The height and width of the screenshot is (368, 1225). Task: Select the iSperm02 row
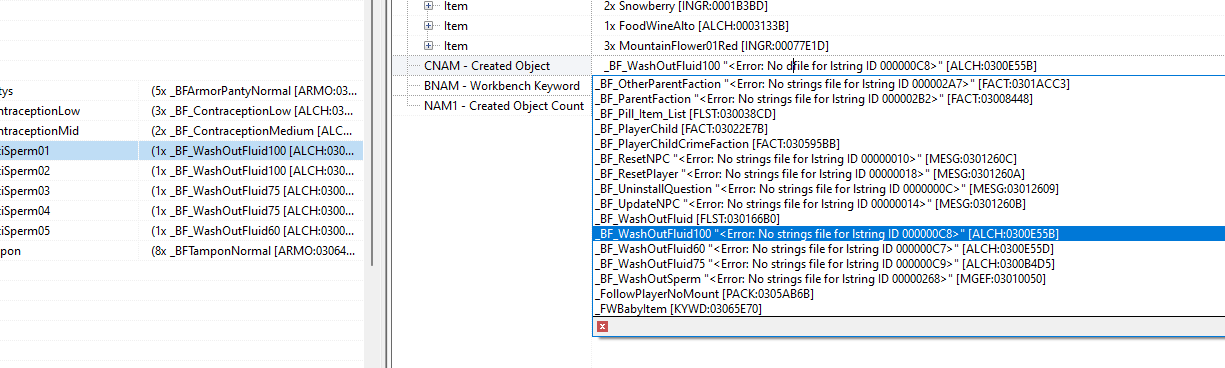click(x=181, y=171)
